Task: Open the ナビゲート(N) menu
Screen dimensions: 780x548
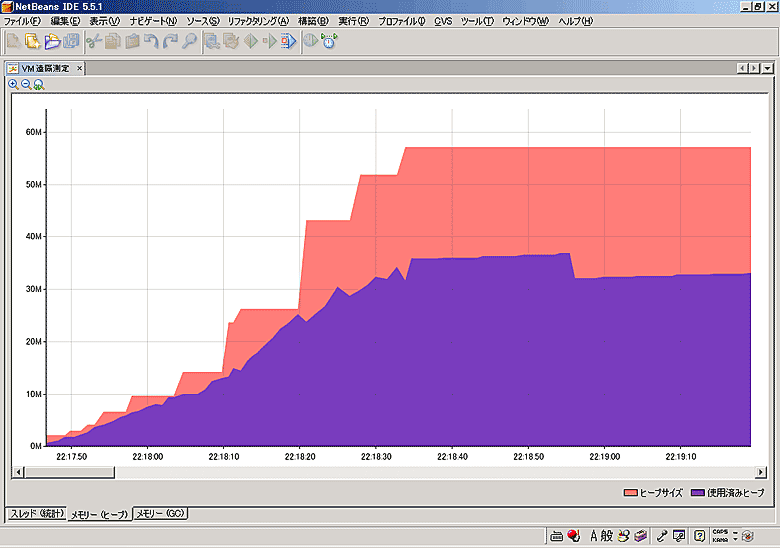Action: (x=153, y=21)
